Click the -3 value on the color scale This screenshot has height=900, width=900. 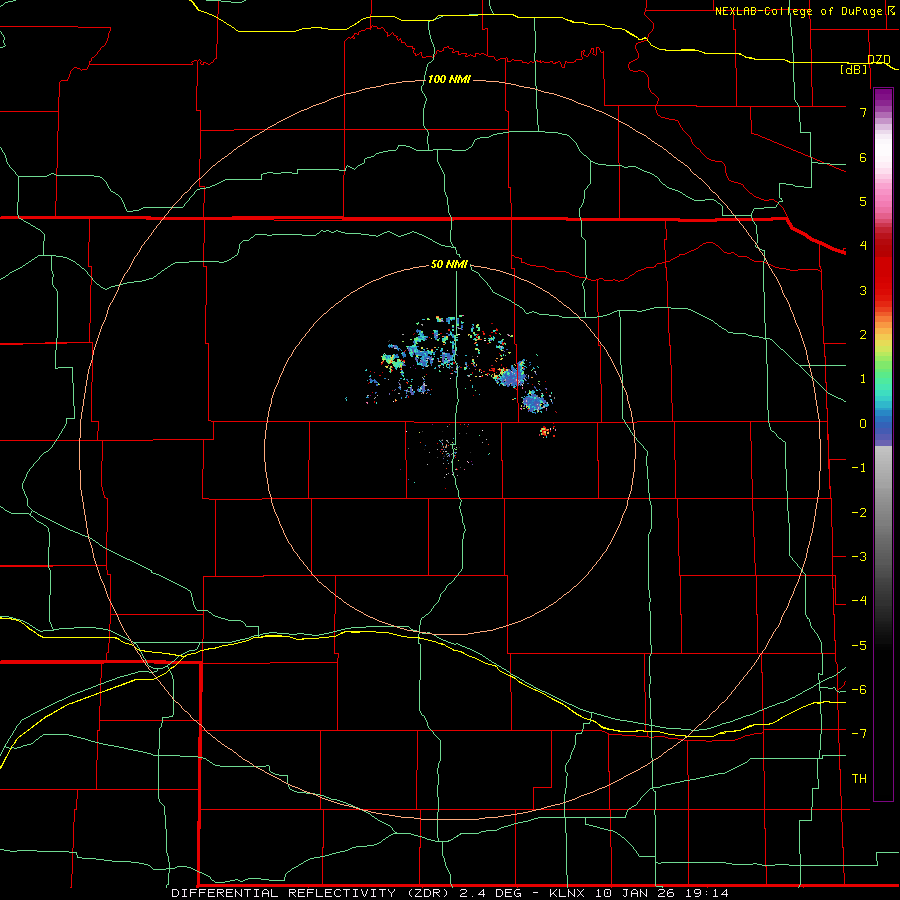(859, 557)
